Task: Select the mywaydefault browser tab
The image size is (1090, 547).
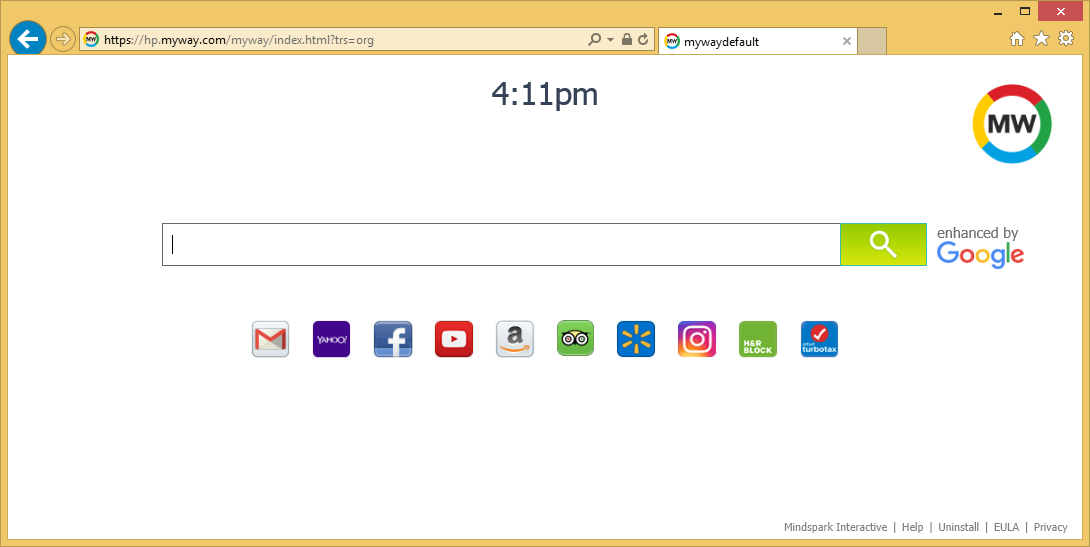Action: coord(750,41)
